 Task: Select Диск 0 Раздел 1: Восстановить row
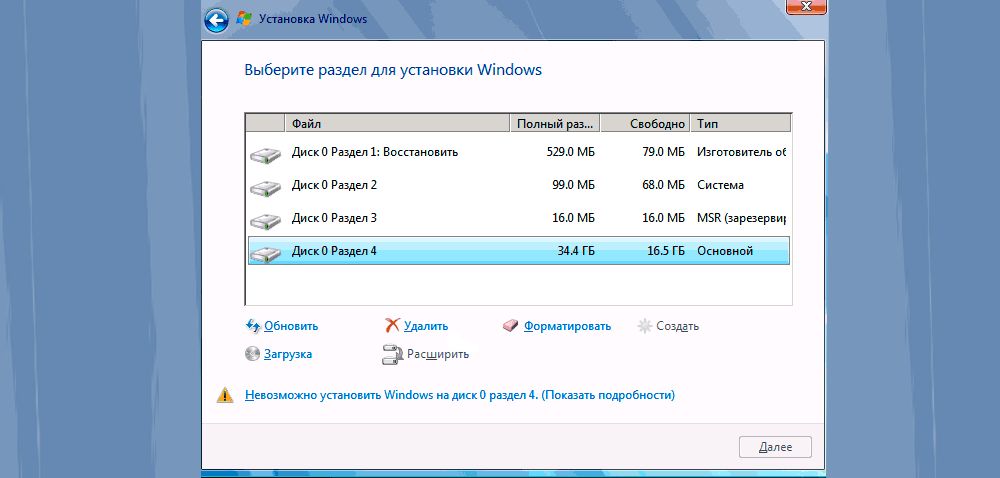tap(374, 153)
